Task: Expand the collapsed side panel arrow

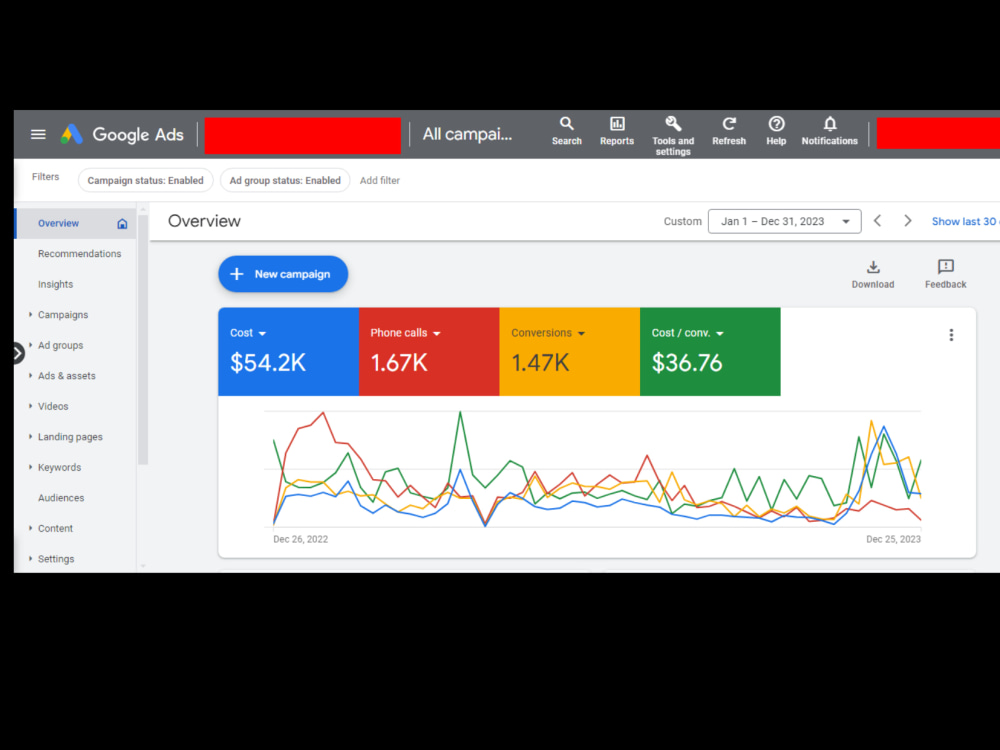Action: pos(18,353)
